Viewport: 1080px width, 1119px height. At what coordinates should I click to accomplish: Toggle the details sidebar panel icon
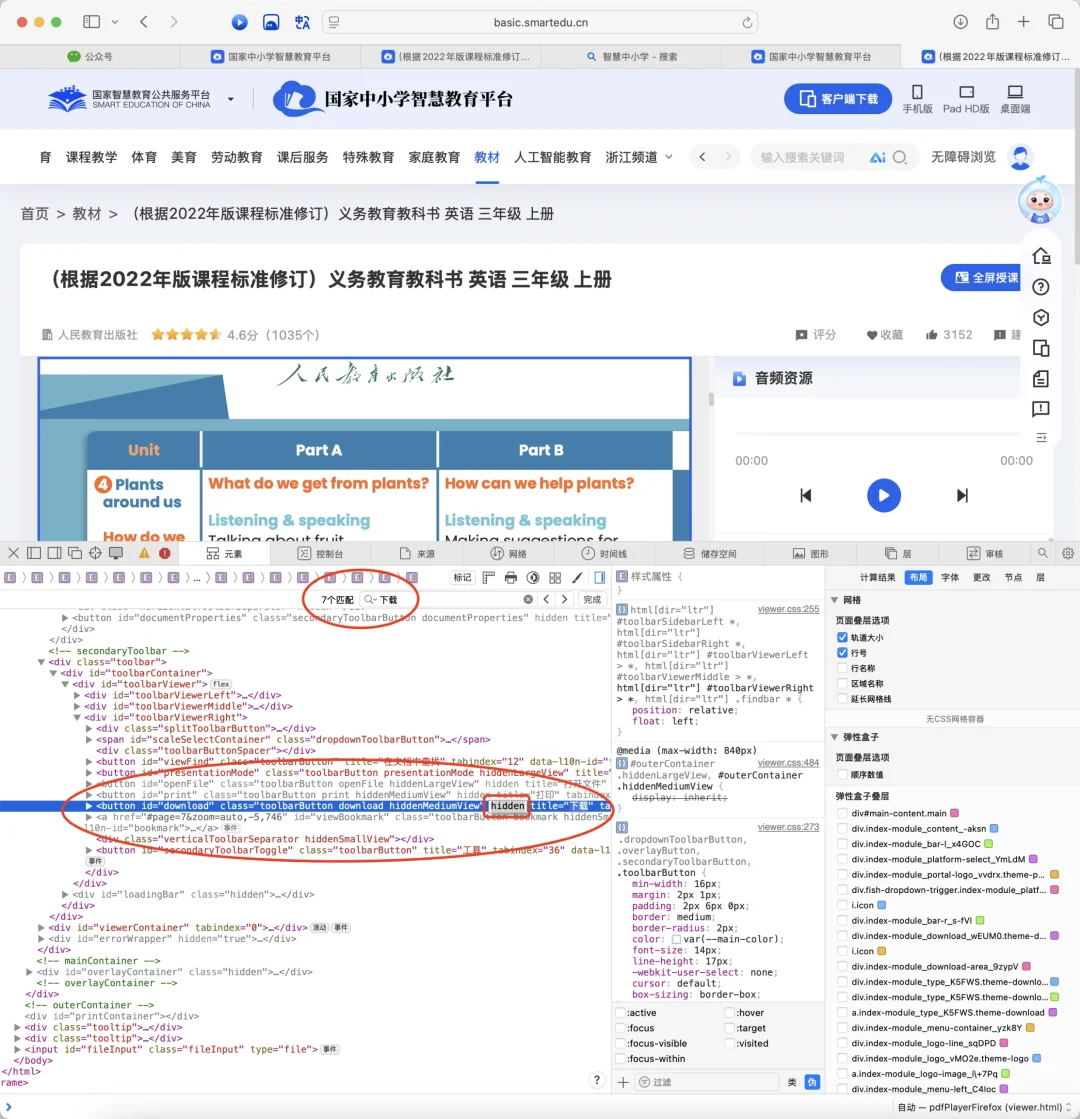[x=600, y=577]
